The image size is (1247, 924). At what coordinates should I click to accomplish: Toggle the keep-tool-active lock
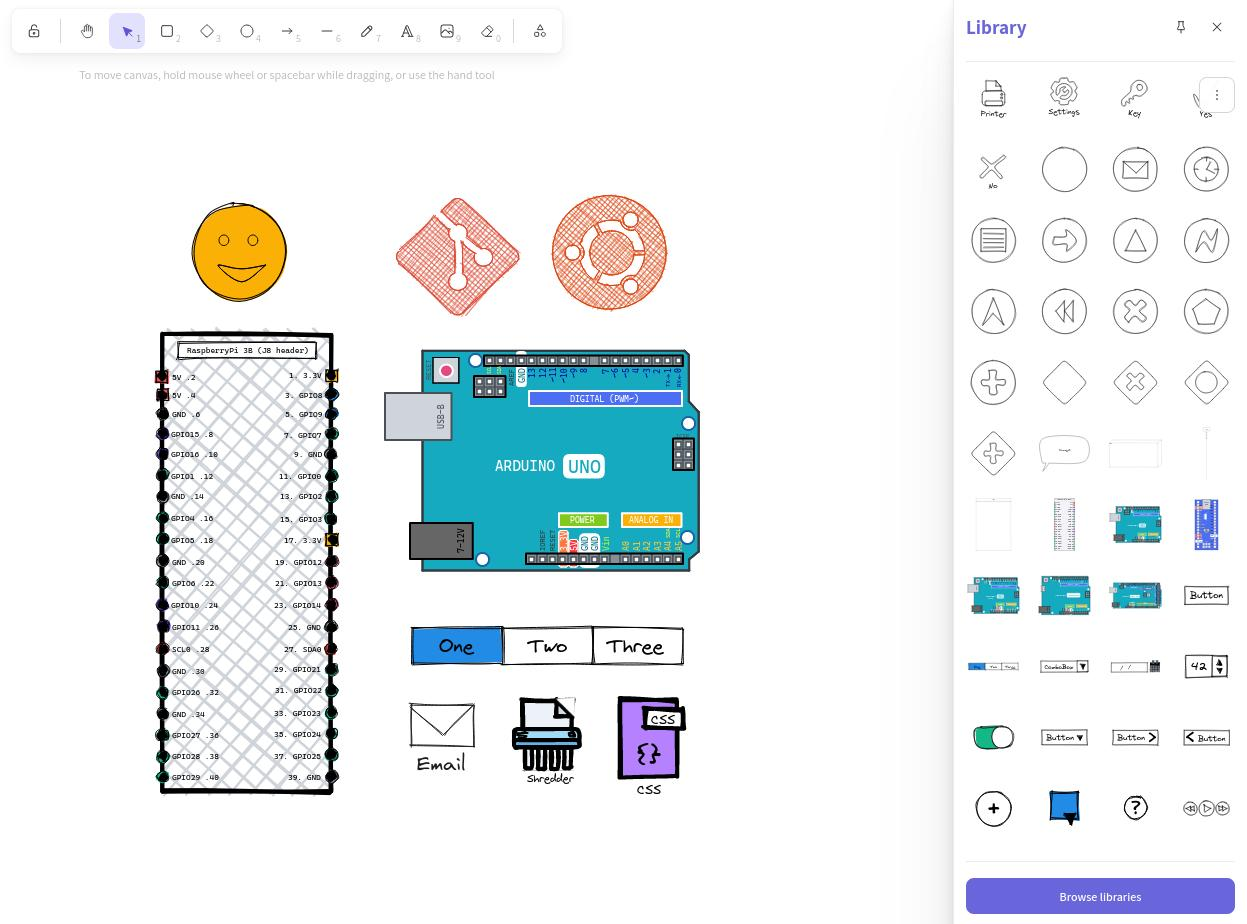click(34, 31)
